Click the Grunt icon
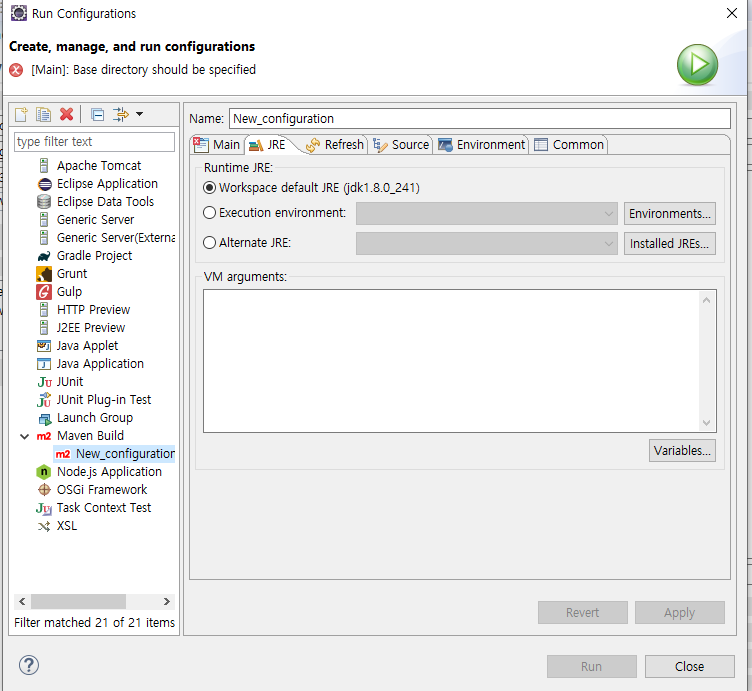The height and width of the screenshot is (691, 752). [x=44, y=274]
